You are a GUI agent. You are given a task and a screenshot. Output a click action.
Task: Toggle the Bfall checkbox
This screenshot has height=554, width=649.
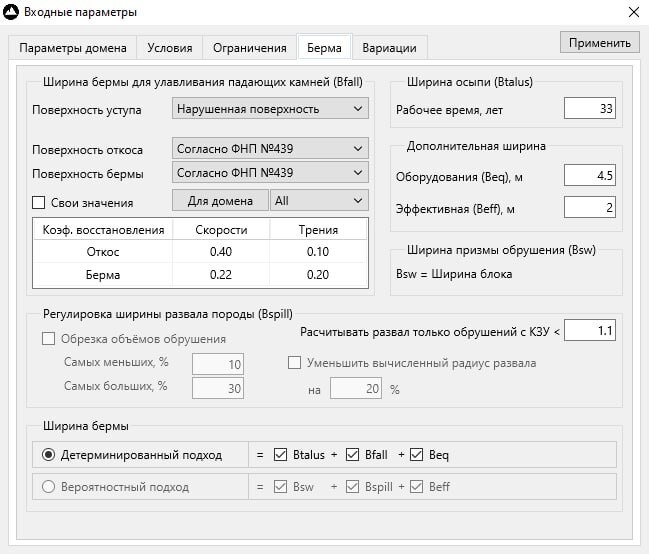click(x=352, y=455)
